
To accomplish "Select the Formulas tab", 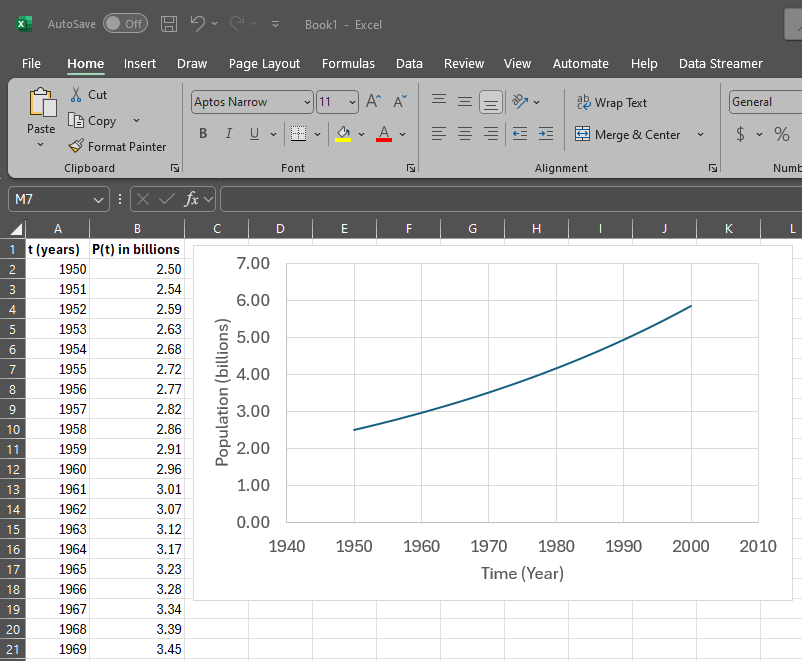I will [x=348, y=63].
